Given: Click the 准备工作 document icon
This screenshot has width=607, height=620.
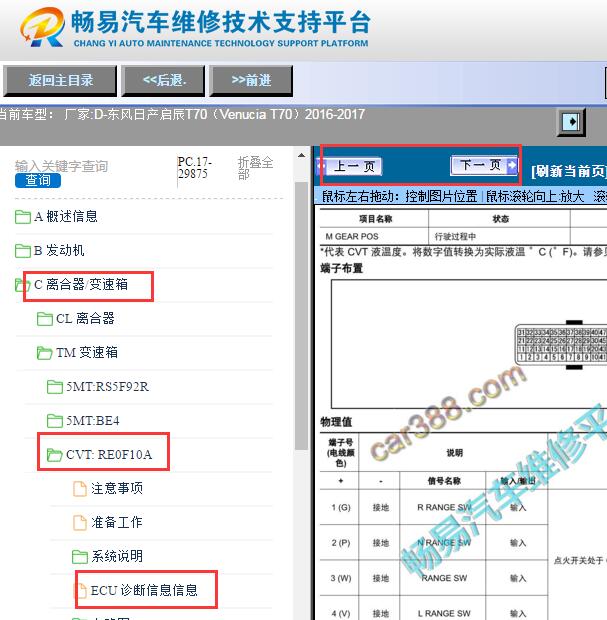Looking at the screenshot, I should click(x=79, y=523).
